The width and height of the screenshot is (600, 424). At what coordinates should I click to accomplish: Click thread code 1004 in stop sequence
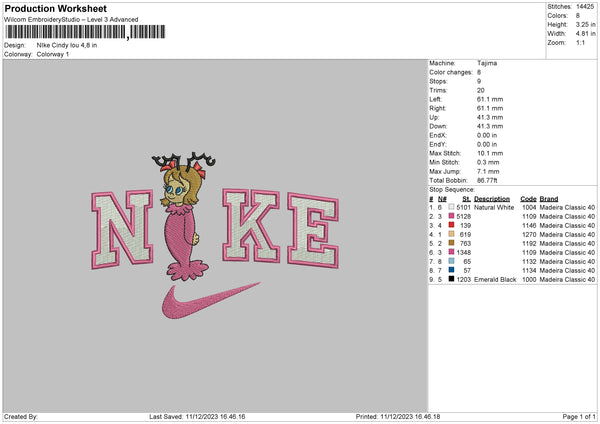pyautogui.click(x=529, y=207)
